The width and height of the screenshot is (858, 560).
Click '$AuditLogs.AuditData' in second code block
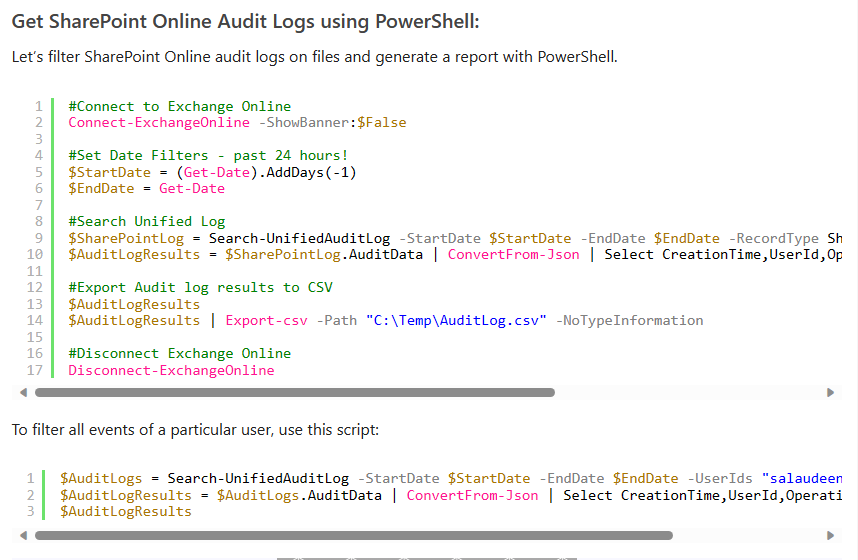pos(299,495)
